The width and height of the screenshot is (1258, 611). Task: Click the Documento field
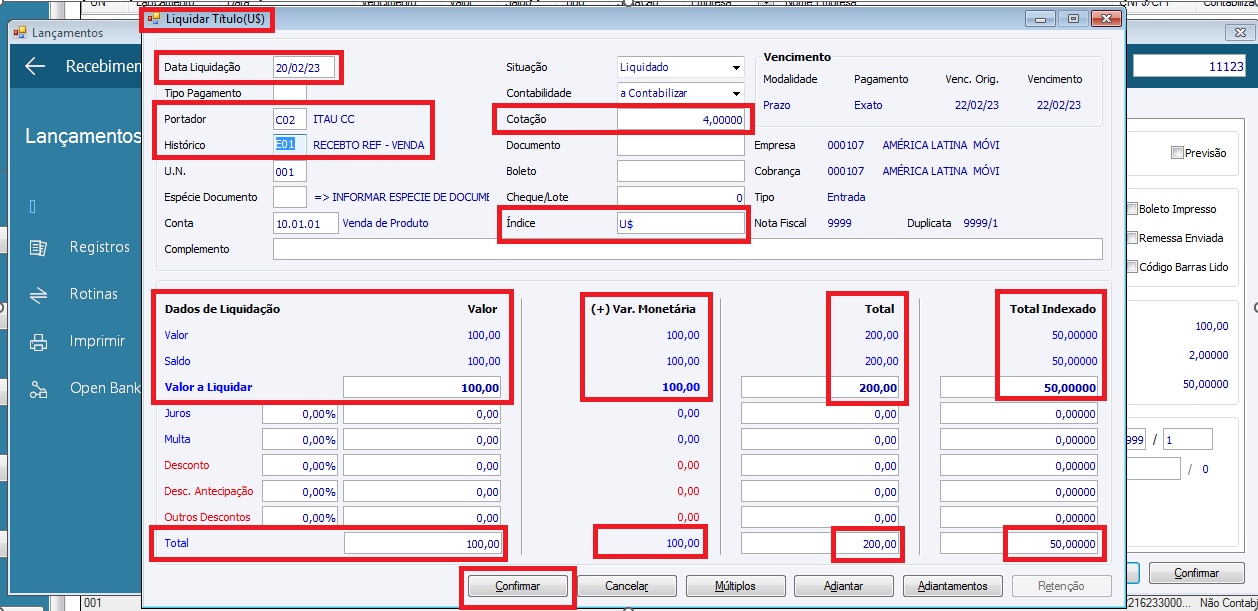pos(681,145)
